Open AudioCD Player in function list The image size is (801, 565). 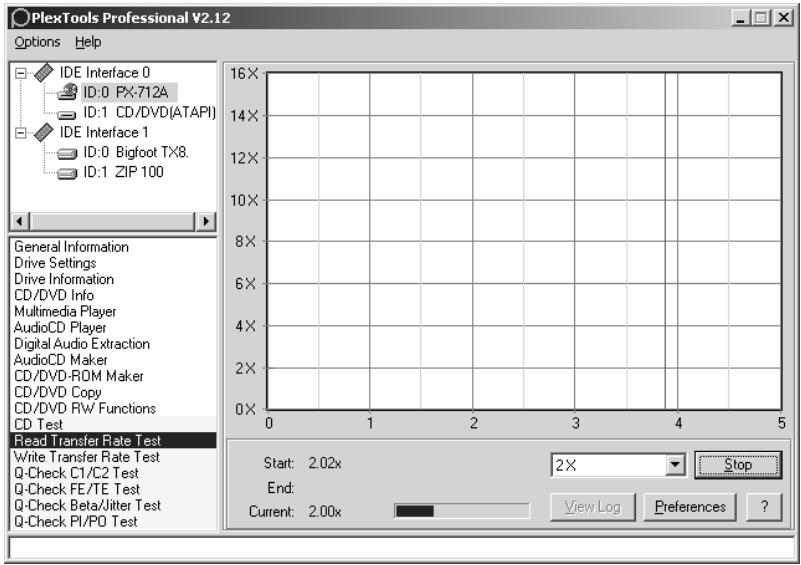tap(60, 327)
